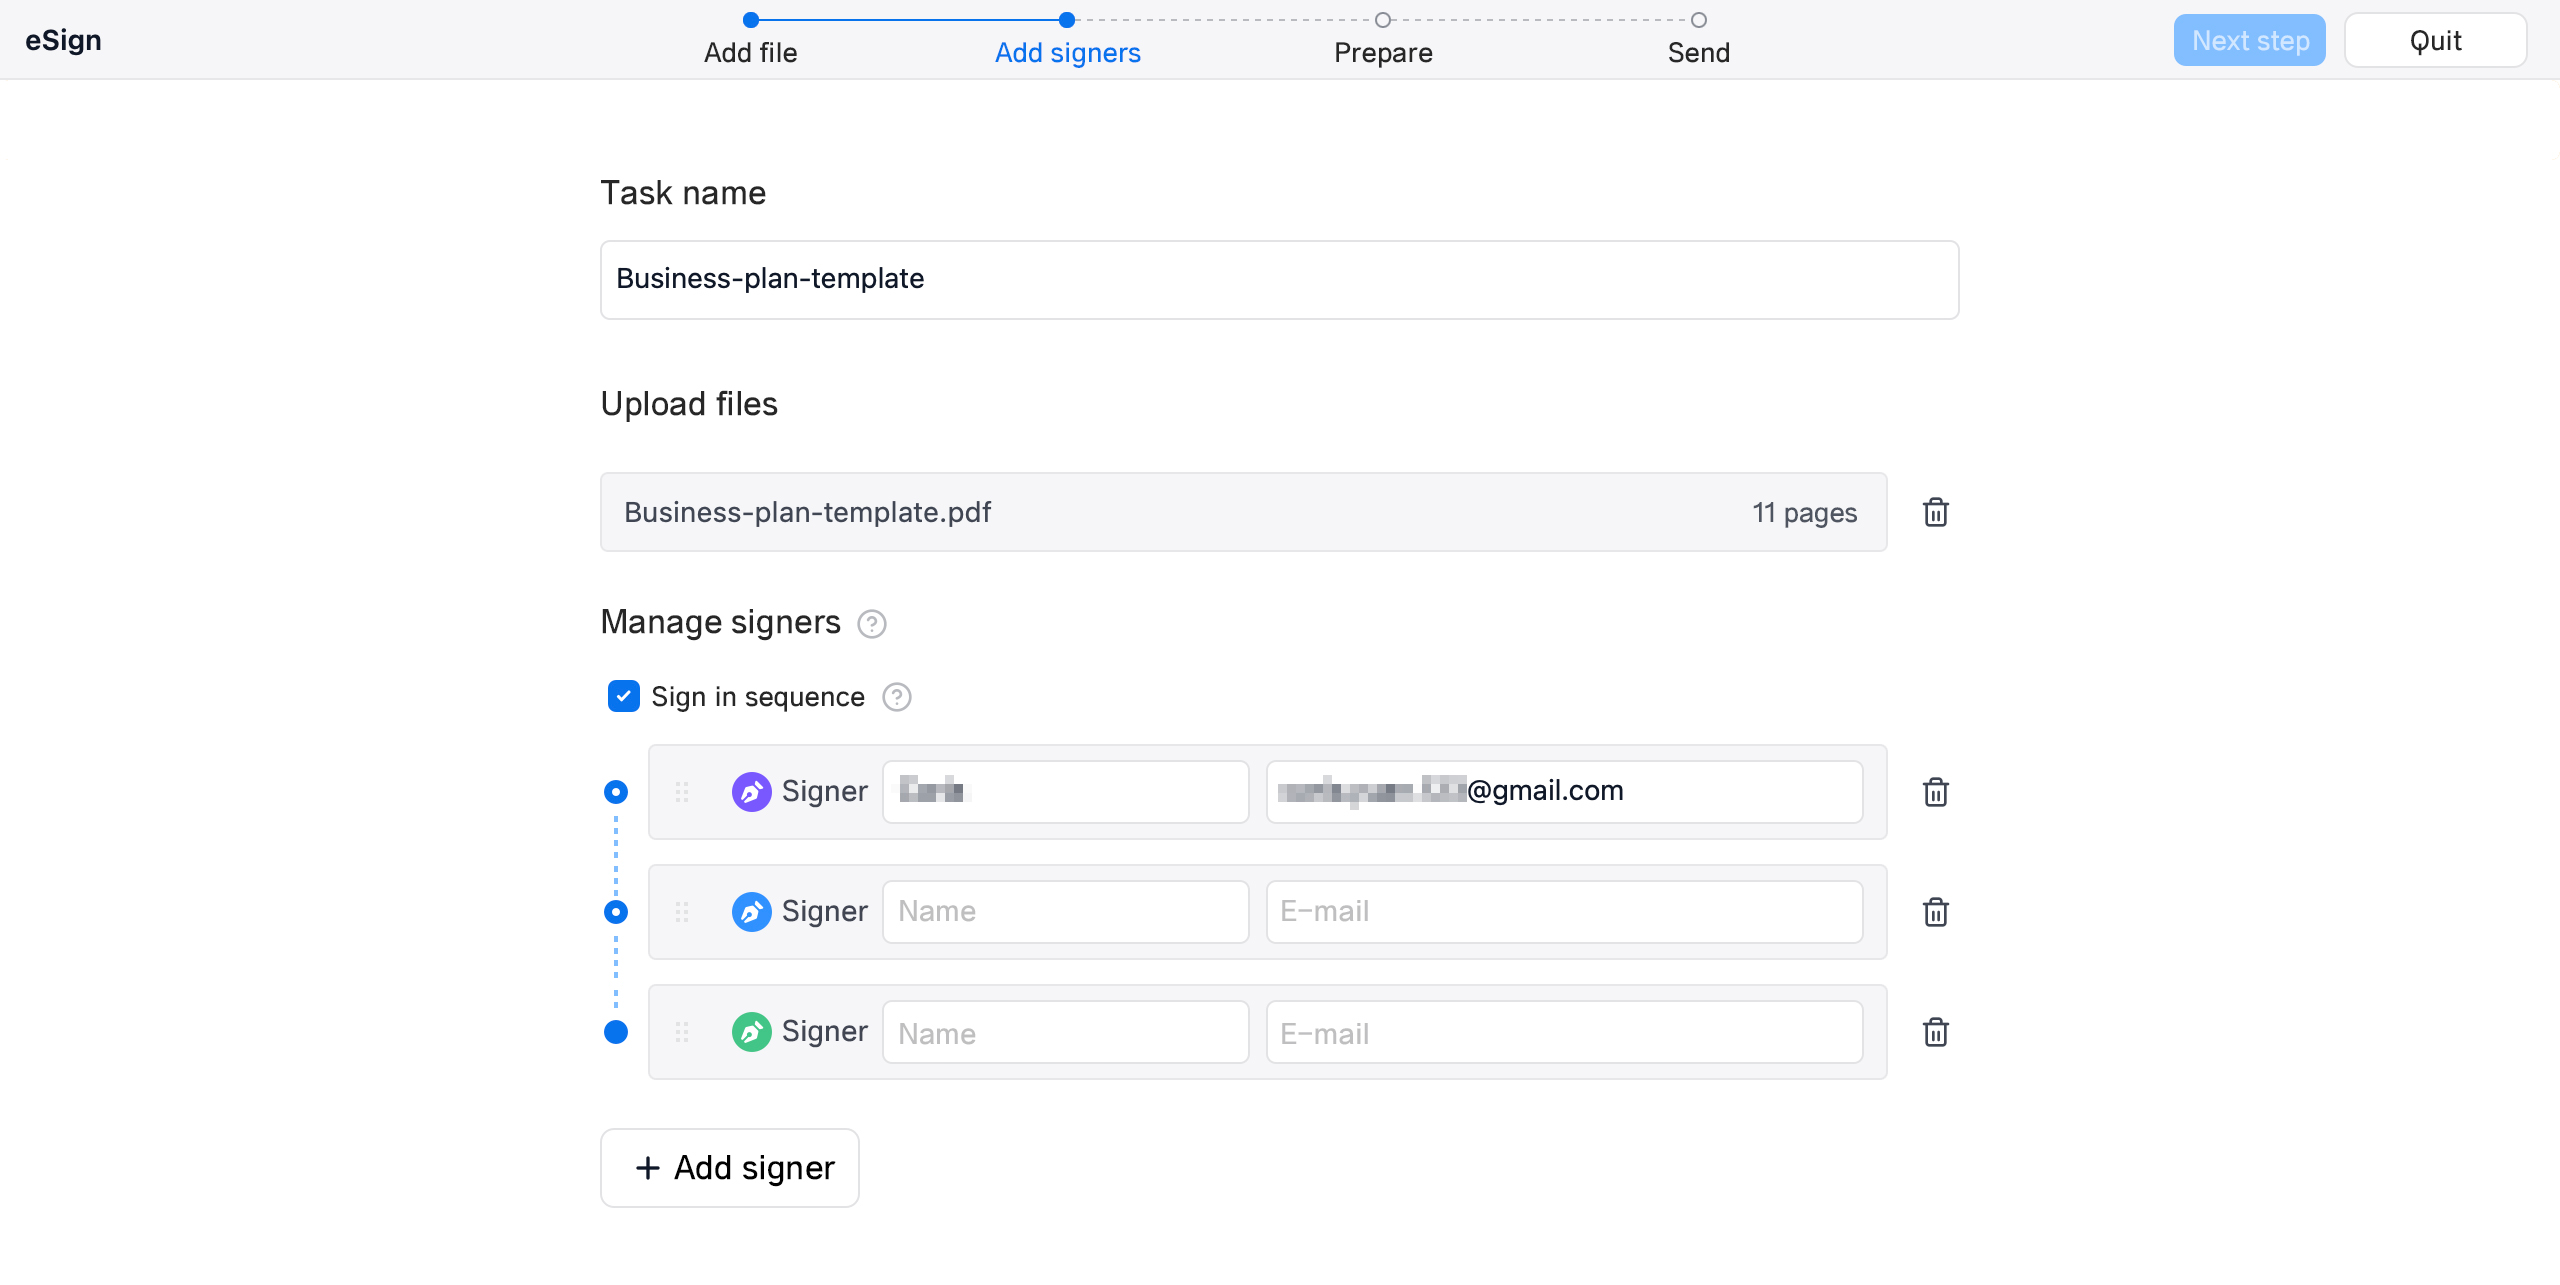This screenshot has width=2560, height=1285.
Task: Click the Send step progress dot
Action: (1696, 19)
